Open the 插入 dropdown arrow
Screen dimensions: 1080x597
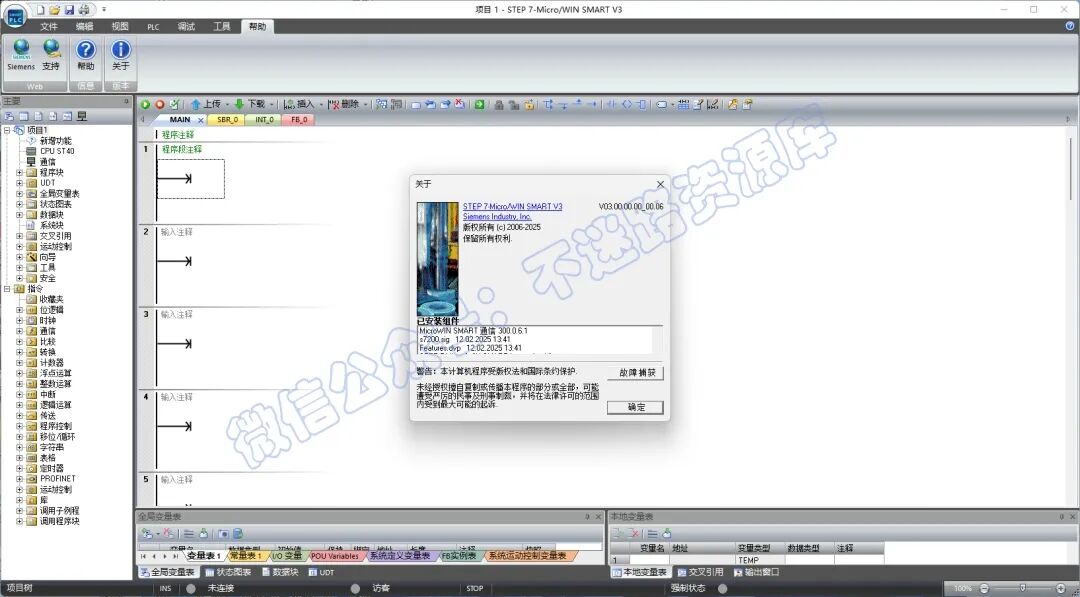tap(321, 105)
